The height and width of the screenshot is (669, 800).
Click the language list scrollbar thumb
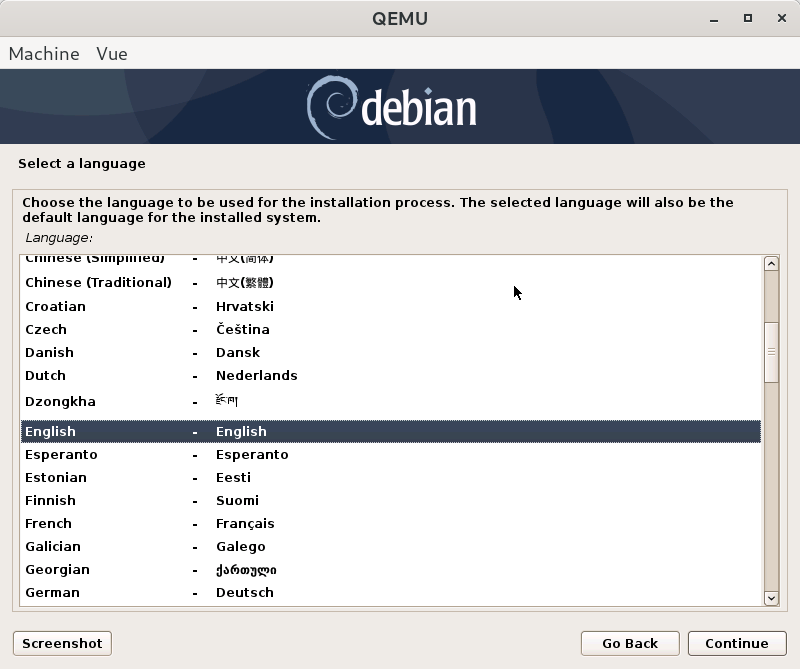click(x=771, y=352)
